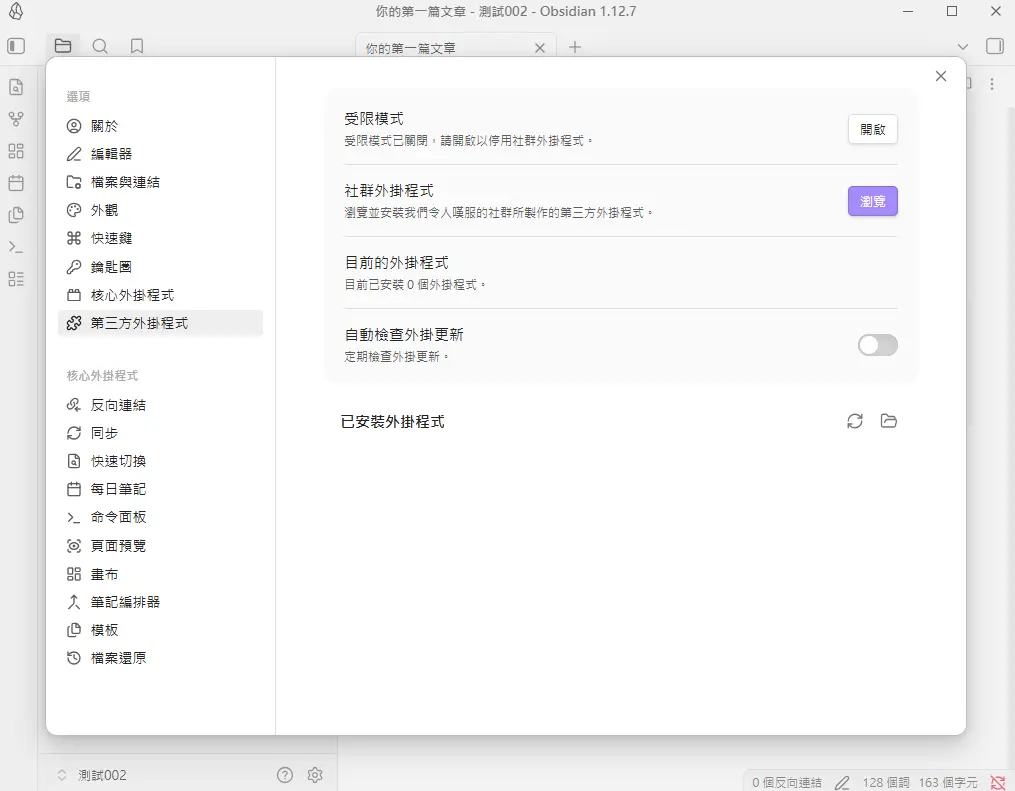1015x791 pixels.
Task: Close the settings dialog
Action: point(940,76)
